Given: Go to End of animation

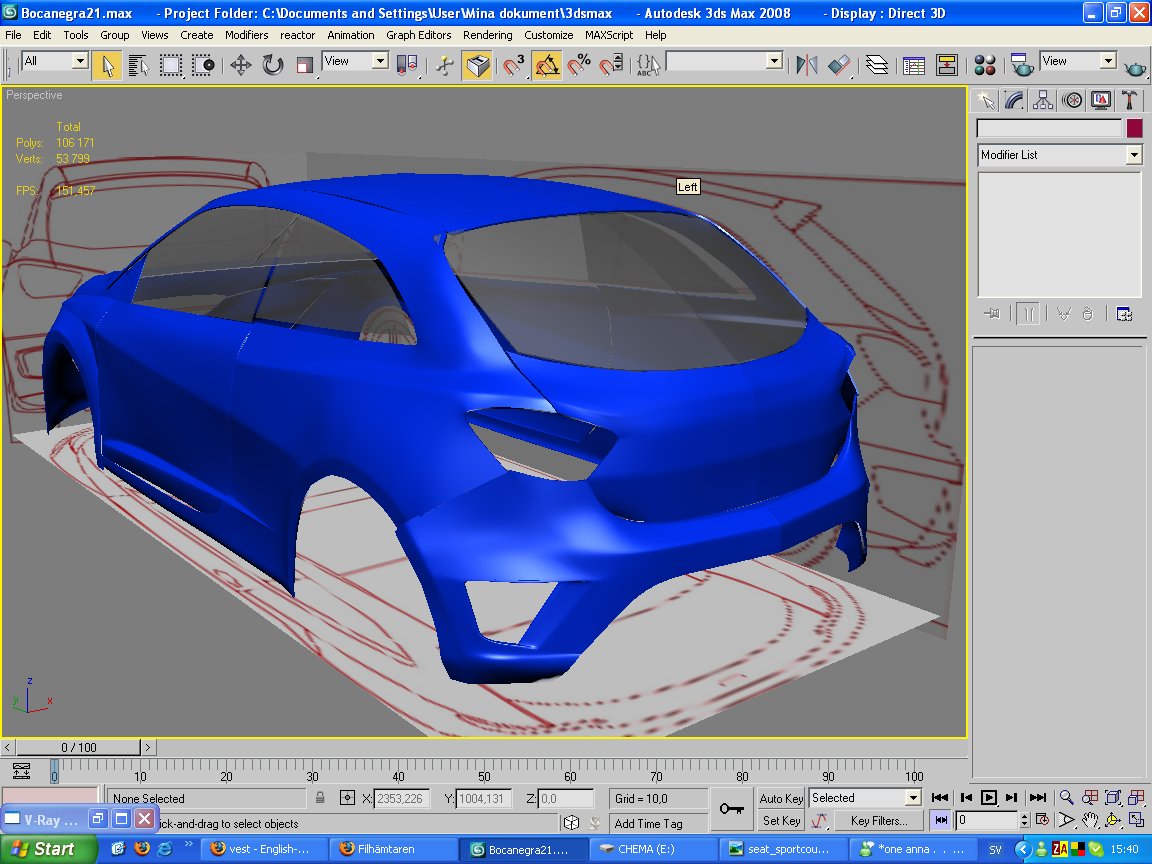Looking at the screenshot, I should point(1037,798).
